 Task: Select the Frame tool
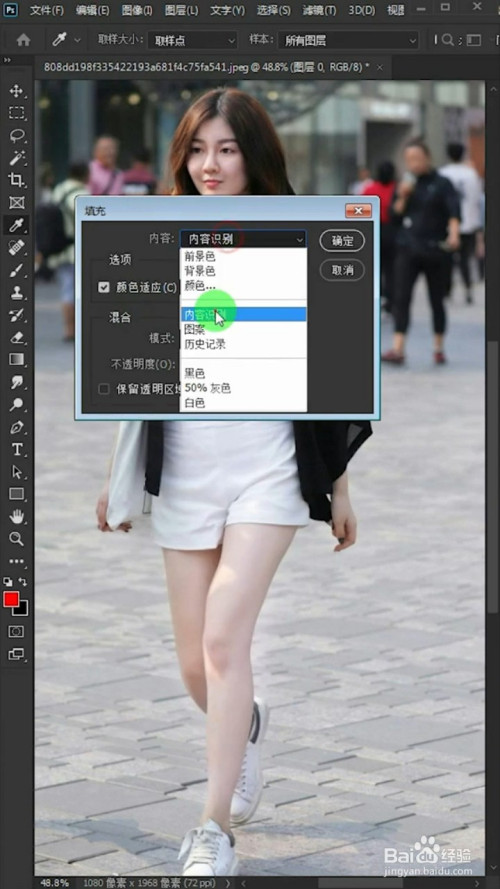pos(16,202)
